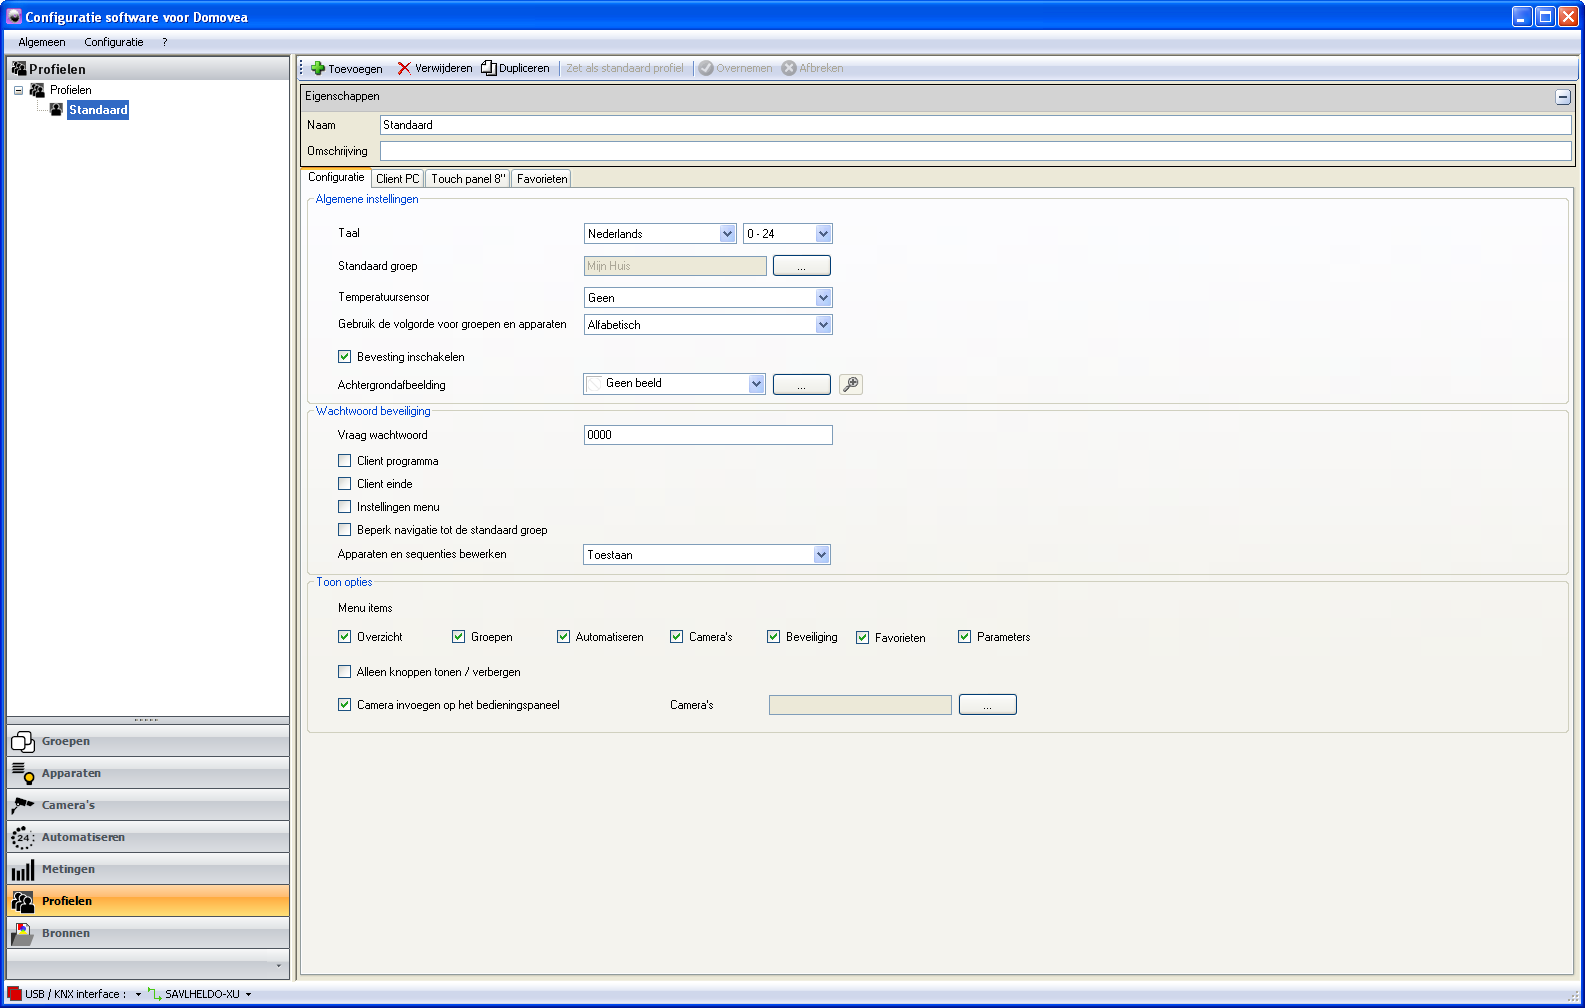Uncheck the Groepen menu item checkbox
Image resolution: width=1585 pixels, height=1008 pixels.
tap(459, 637)
